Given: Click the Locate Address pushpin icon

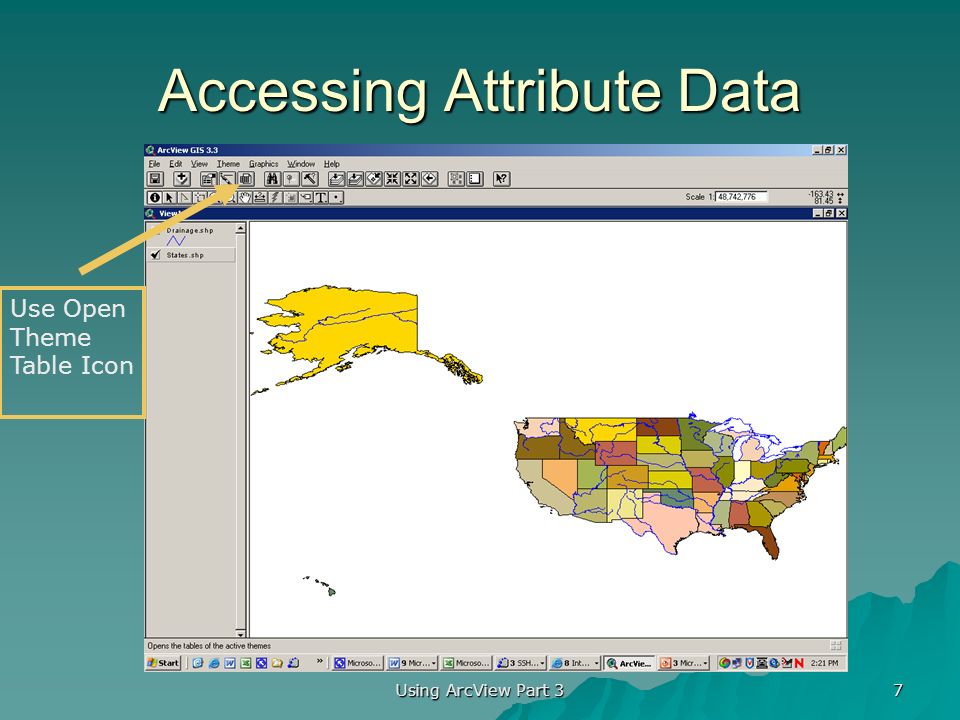Looking at the screenshot, I should (291, 179).
